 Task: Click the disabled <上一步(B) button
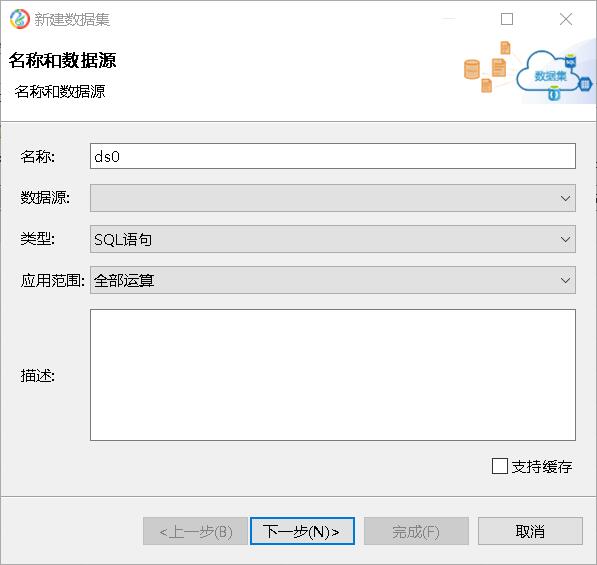(x=195, y=531)
